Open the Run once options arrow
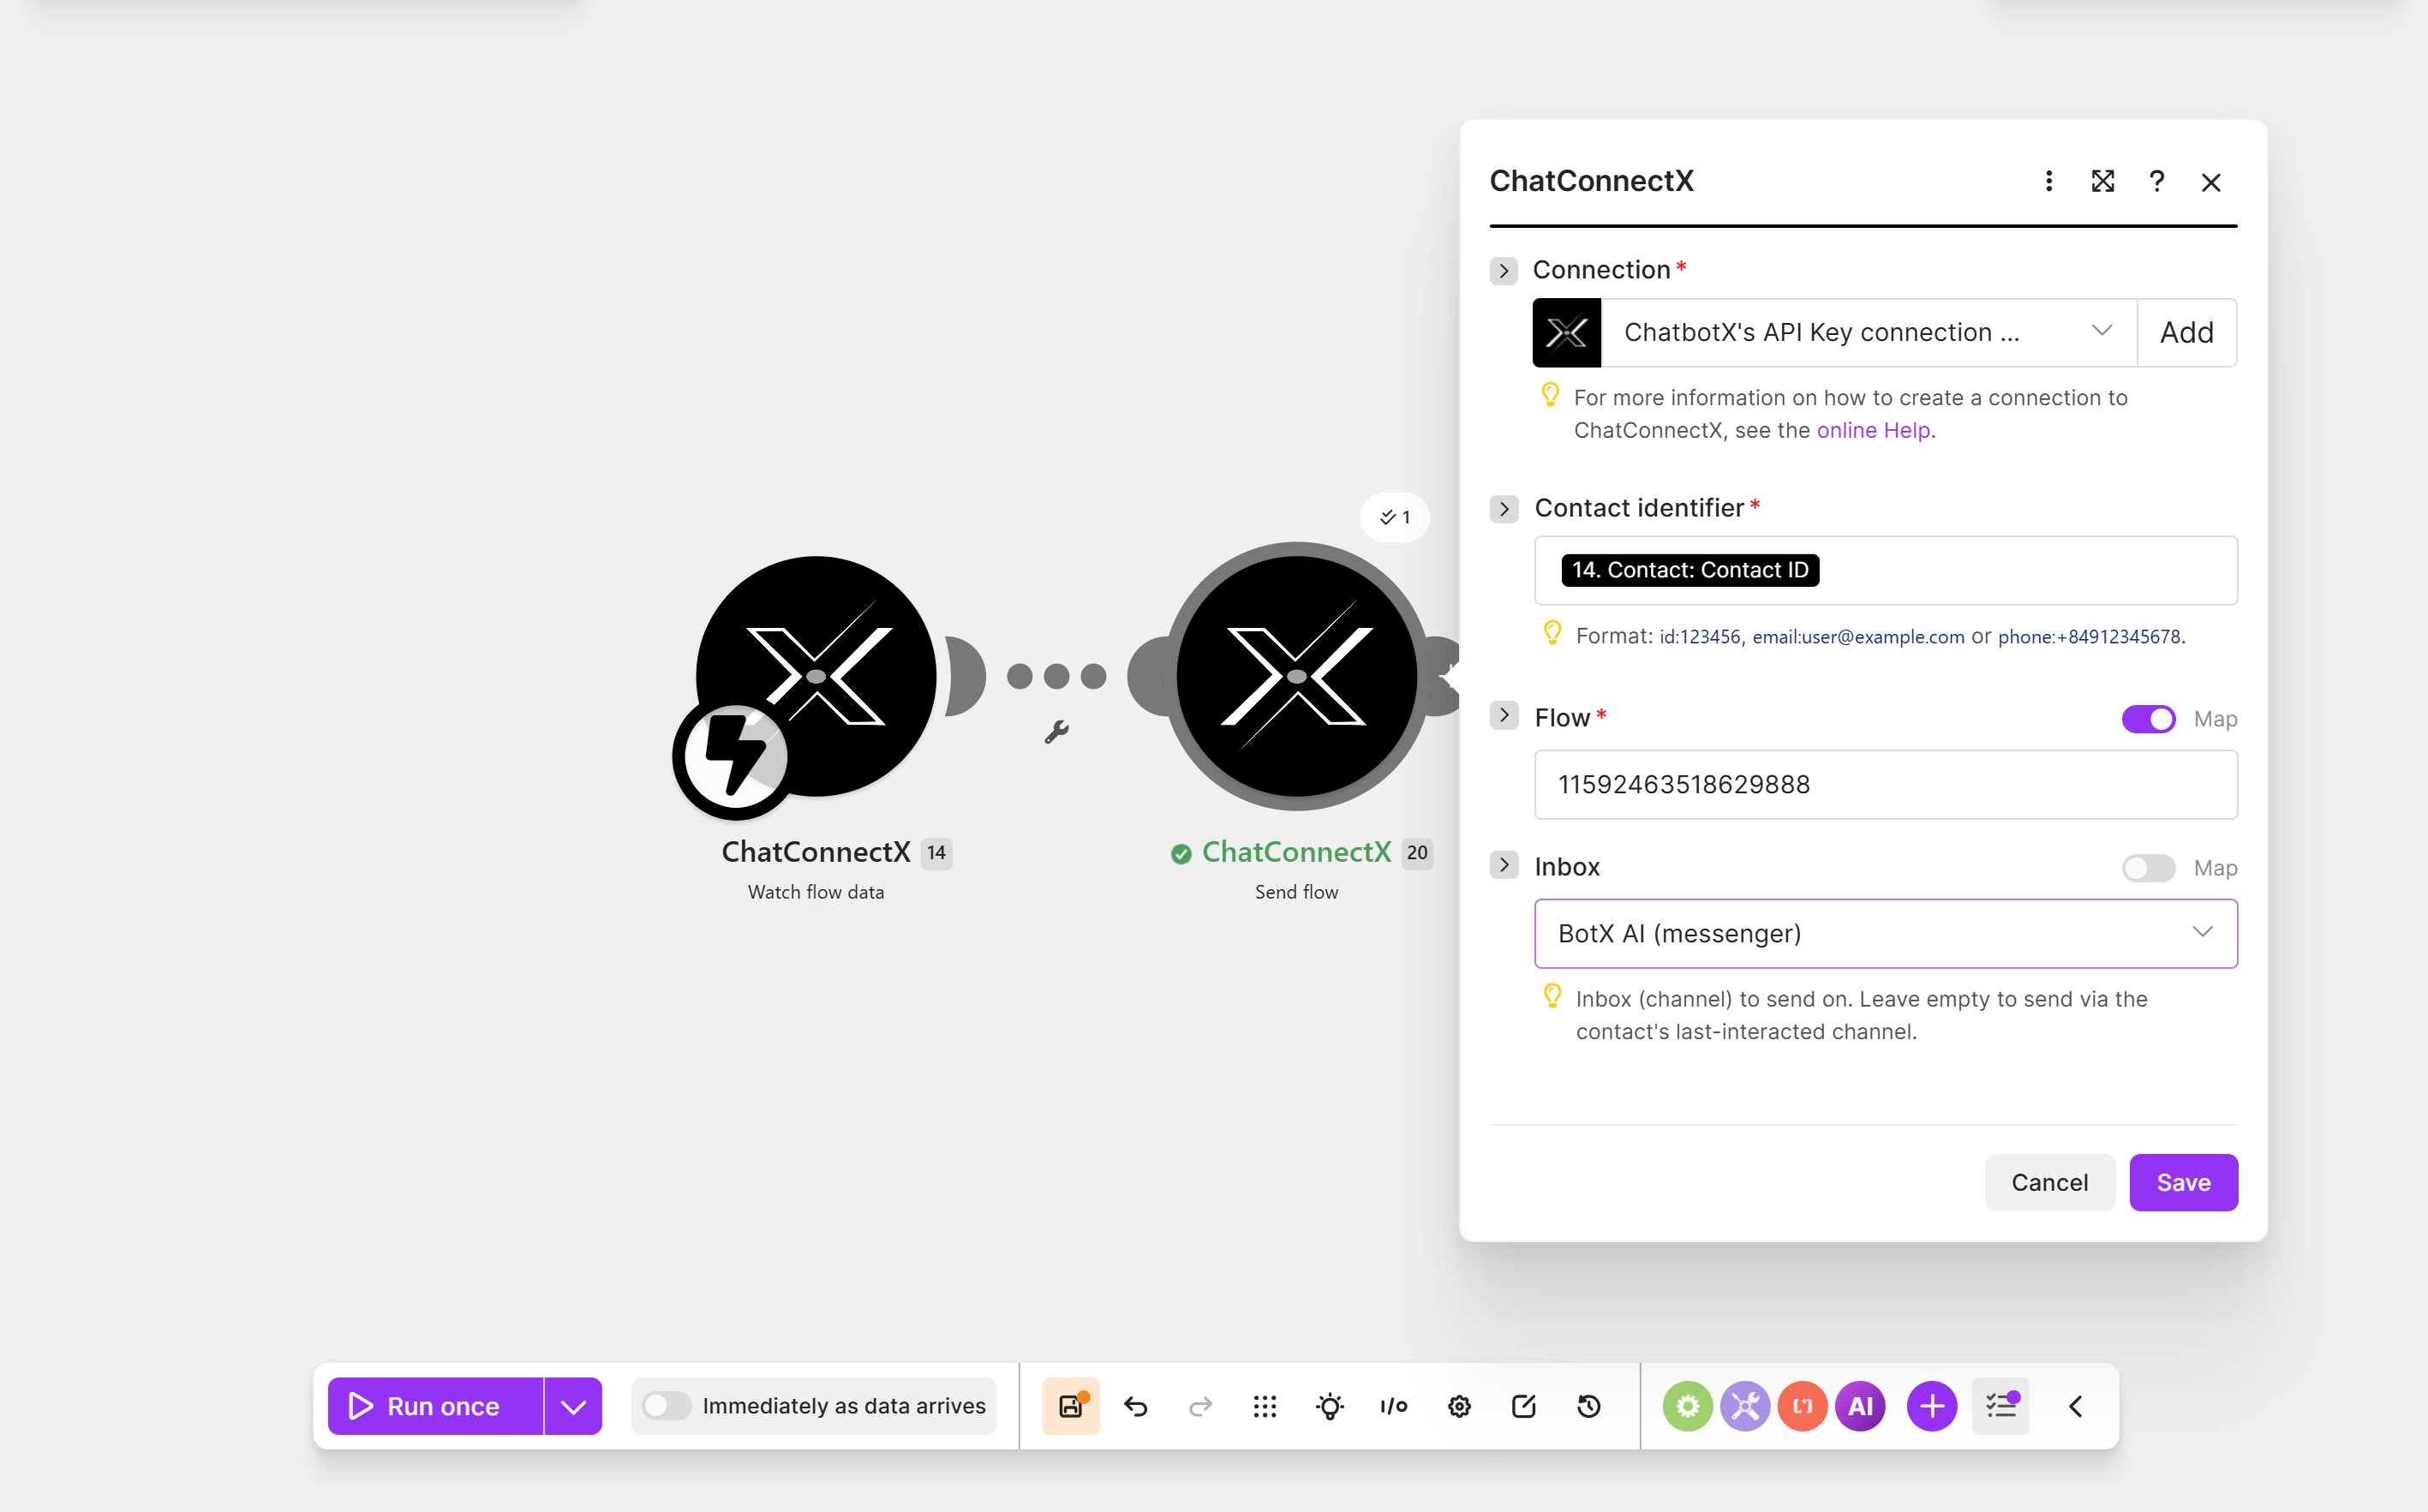The image size is (2428, 1512). click(x=573, y=1406)
